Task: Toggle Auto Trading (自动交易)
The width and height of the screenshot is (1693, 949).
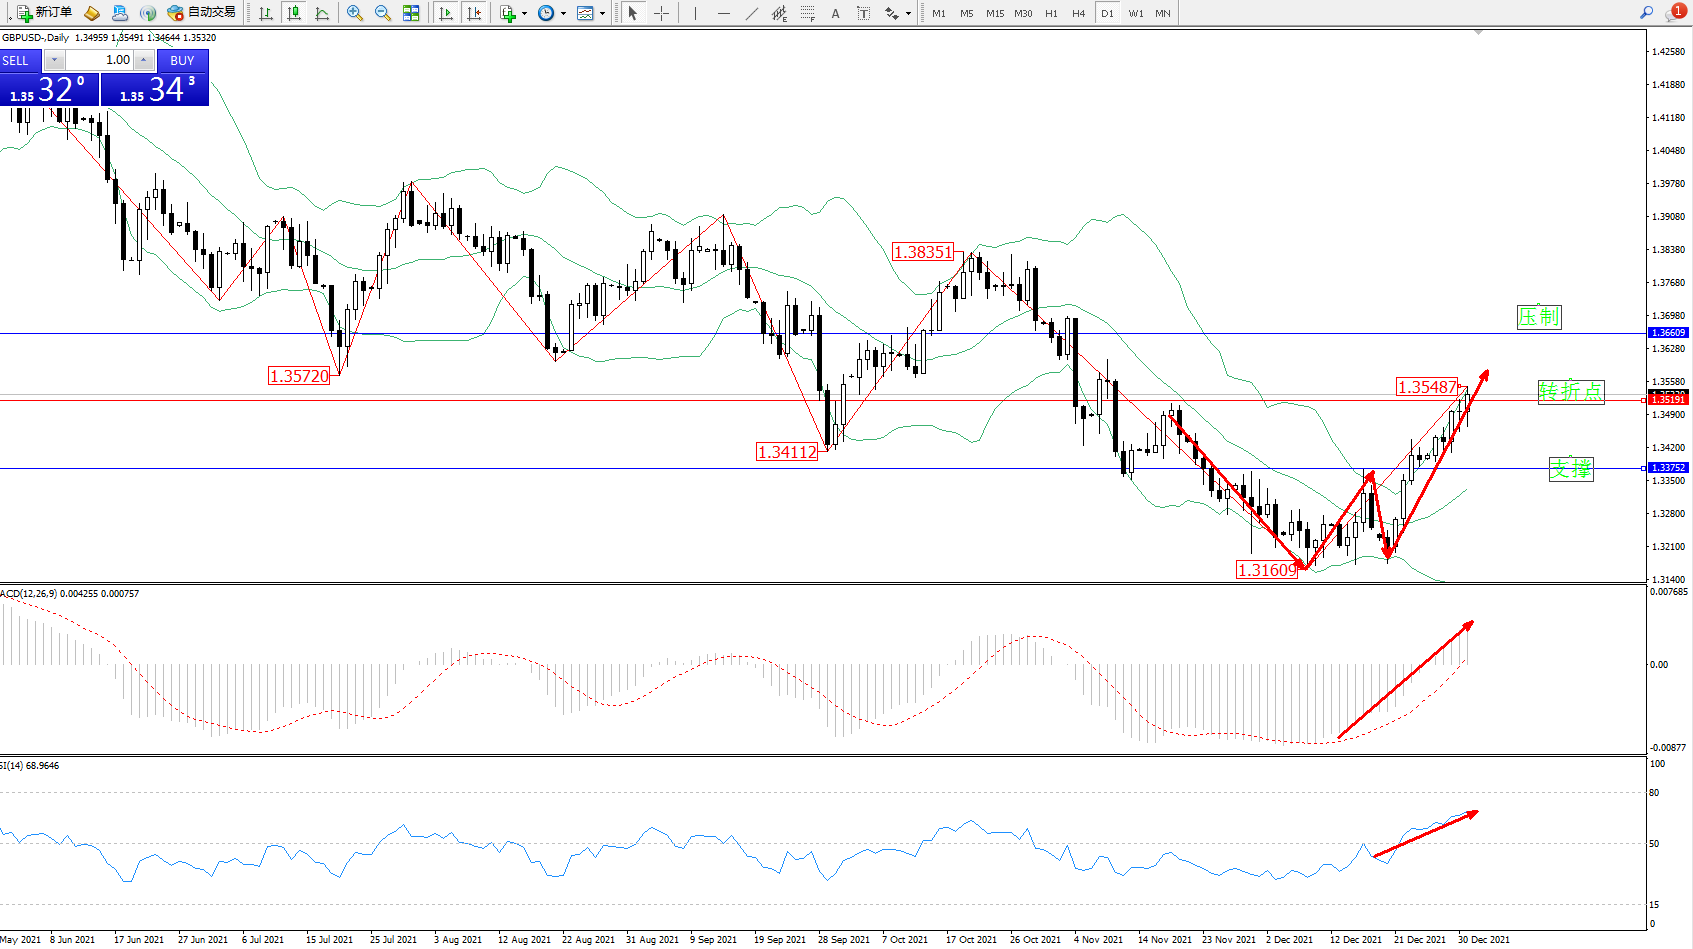Action: (202, 13)
